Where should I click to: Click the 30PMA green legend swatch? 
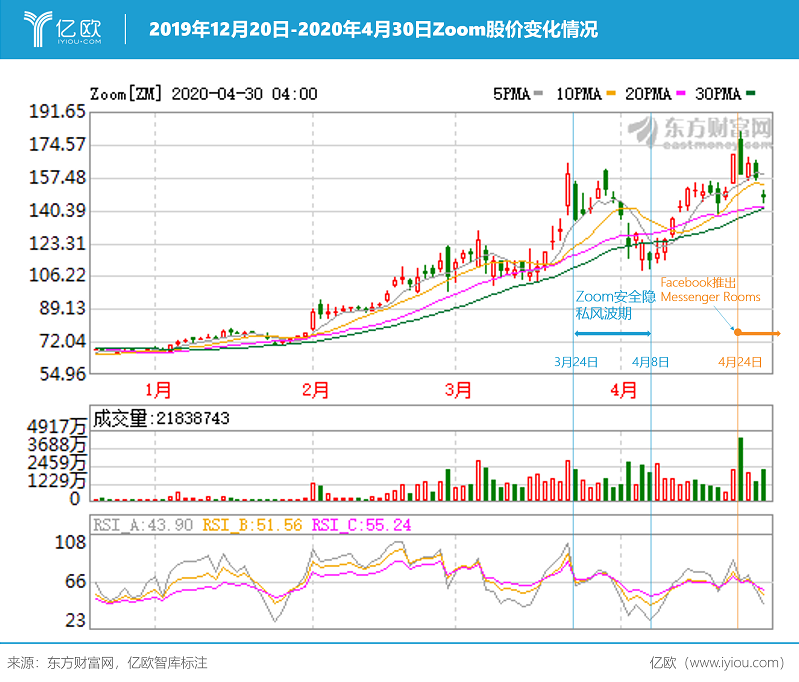pyautogui.click(x=750, y=93)
